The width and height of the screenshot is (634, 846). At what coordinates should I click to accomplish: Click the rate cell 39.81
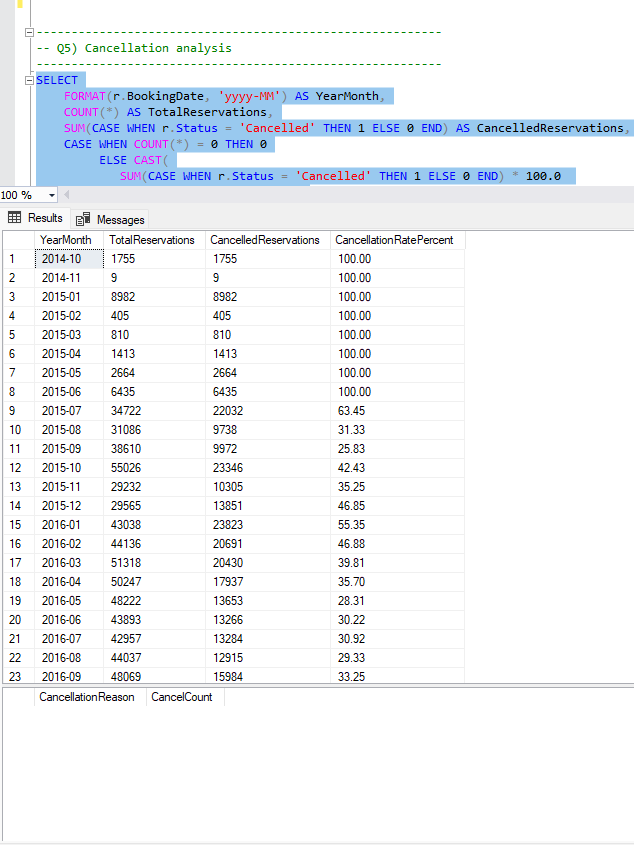(398, 563)
